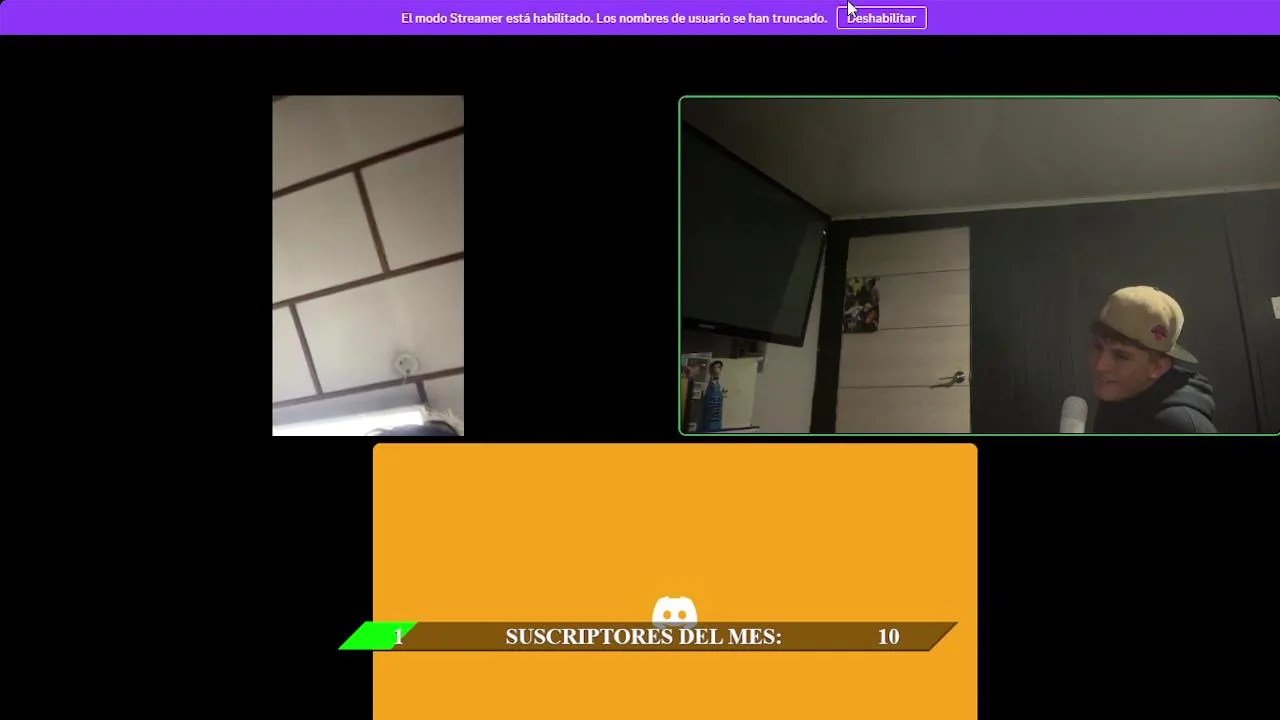Click the Discord logo on orange tile
This screenshot has width=1280, height=720.
pos(675,610)
